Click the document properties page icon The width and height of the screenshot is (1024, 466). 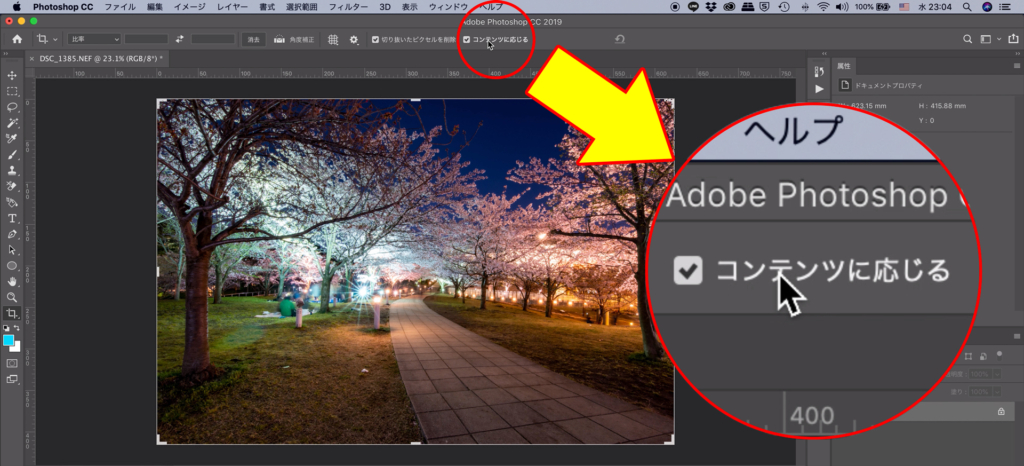pos(845,85)
